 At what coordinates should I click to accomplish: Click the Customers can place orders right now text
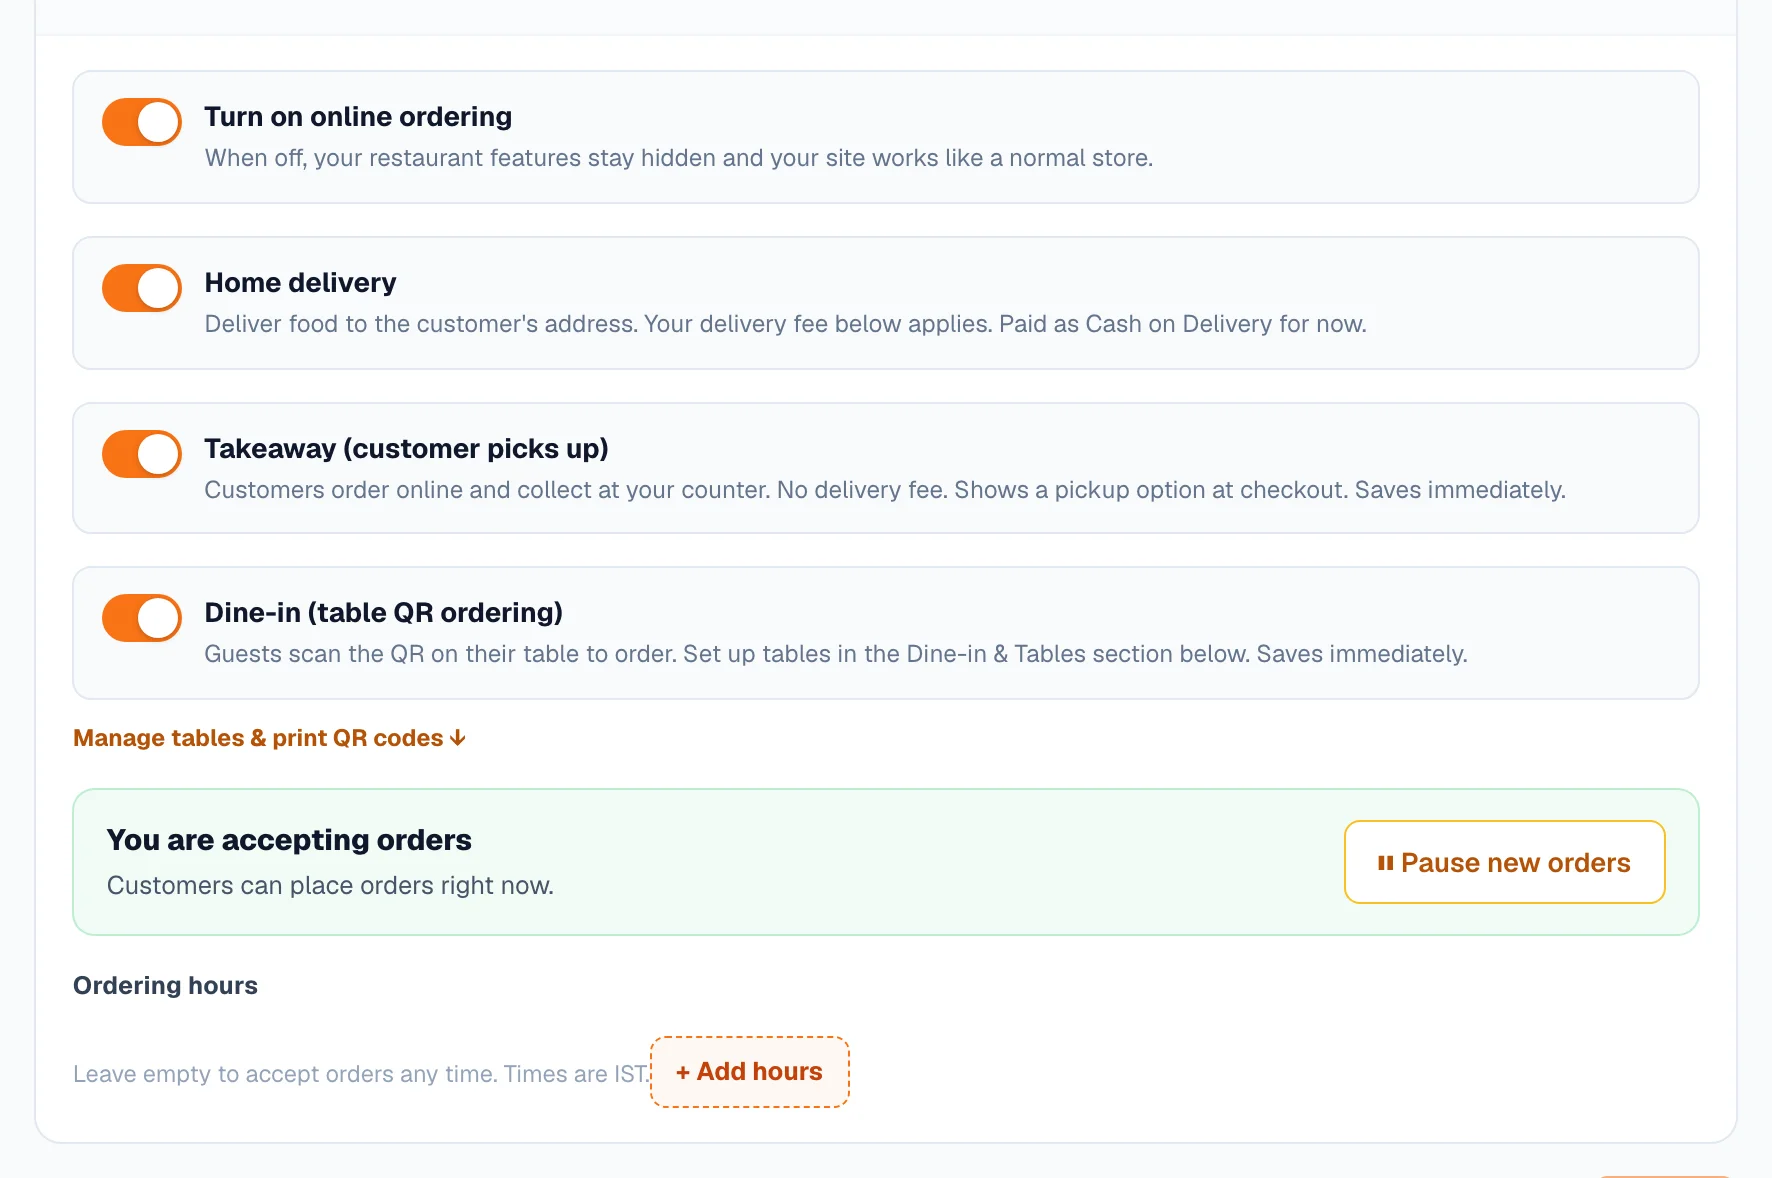[x=330, y=886]
